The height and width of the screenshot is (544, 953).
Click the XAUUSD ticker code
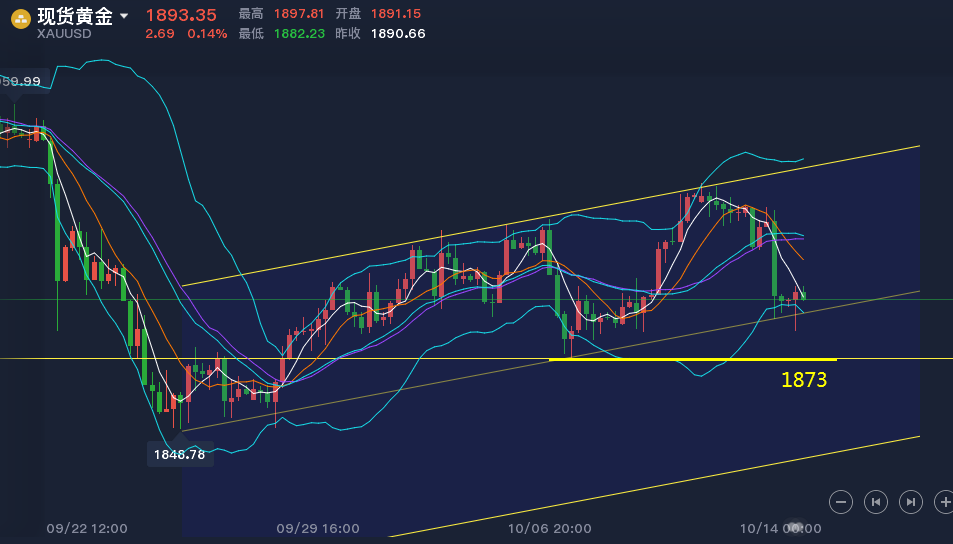tap(64, 34)
